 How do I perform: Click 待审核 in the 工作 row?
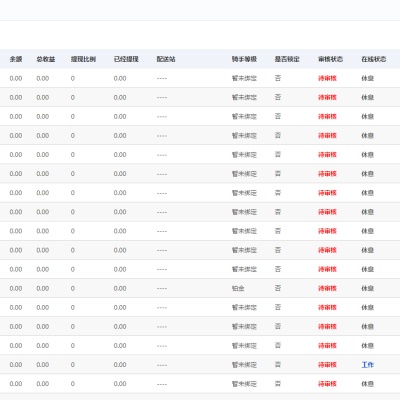point(327,364)
